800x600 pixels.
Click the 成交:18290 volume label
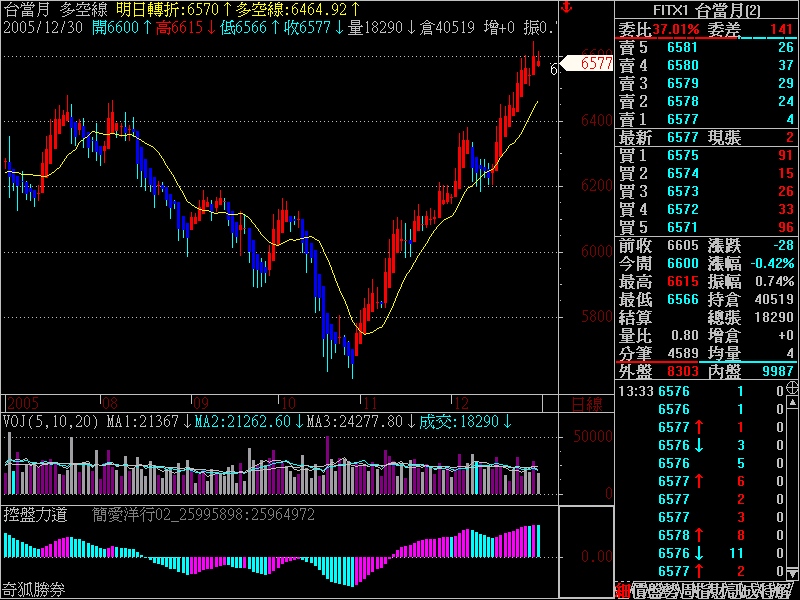464,421
